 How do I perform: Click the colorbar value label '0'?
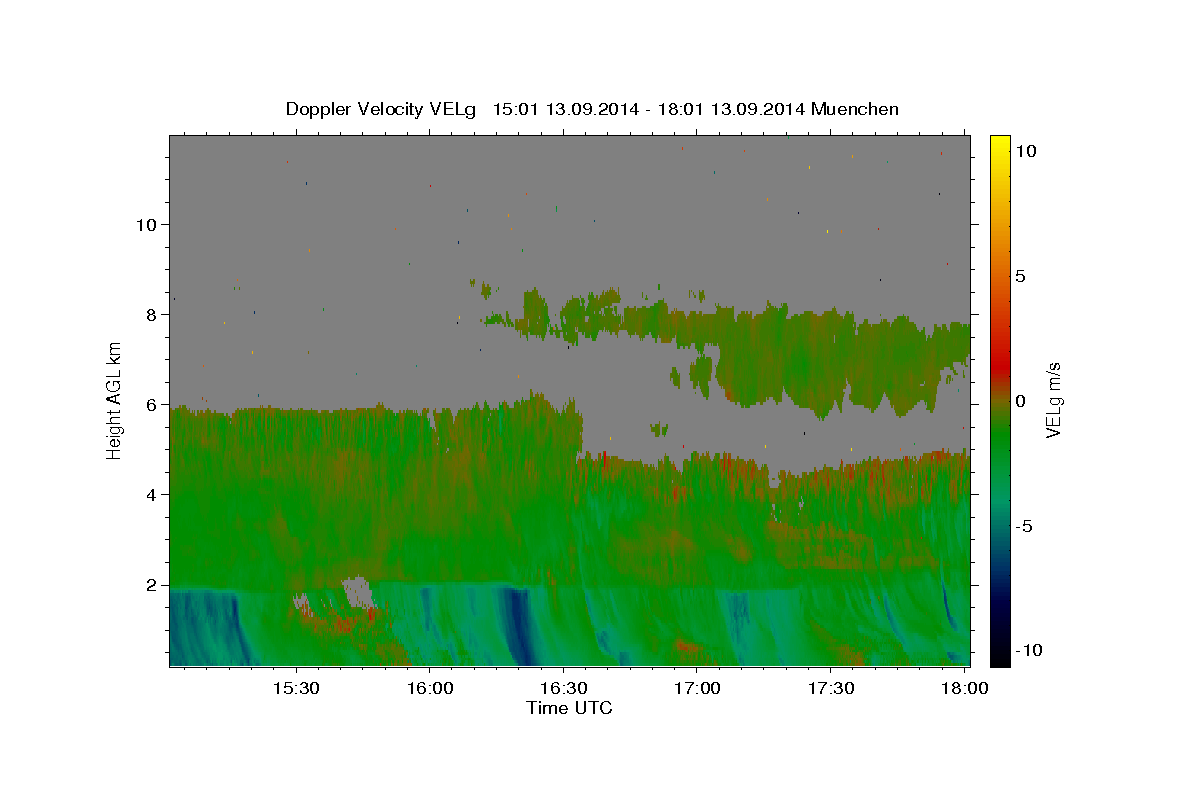click(1020, 401)
